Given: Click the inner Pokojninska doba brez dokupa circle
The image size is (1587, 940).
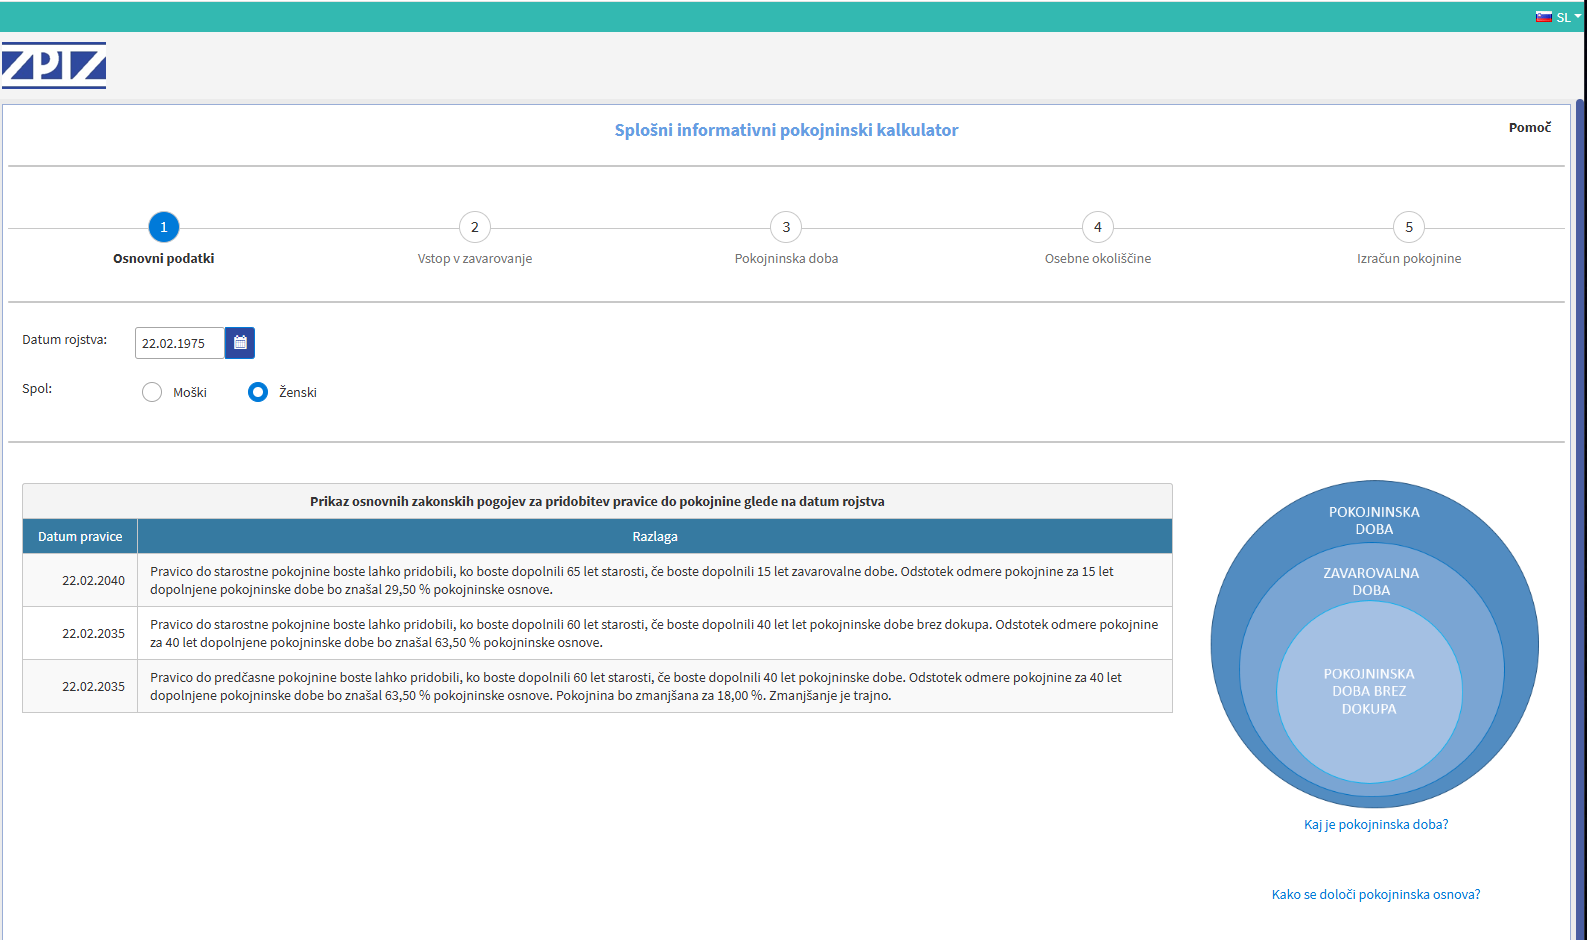Looking at the screenshot, I should (x=1369, y=691).
